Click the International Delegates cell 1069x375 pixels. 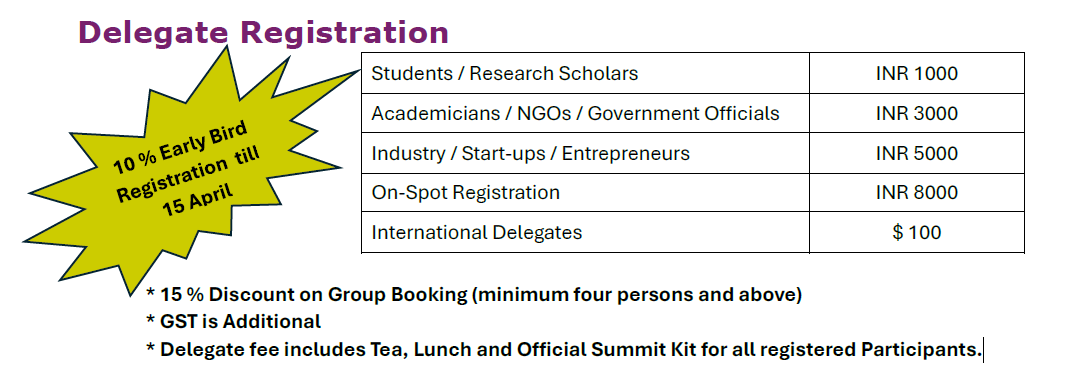[x=585, y=232]
